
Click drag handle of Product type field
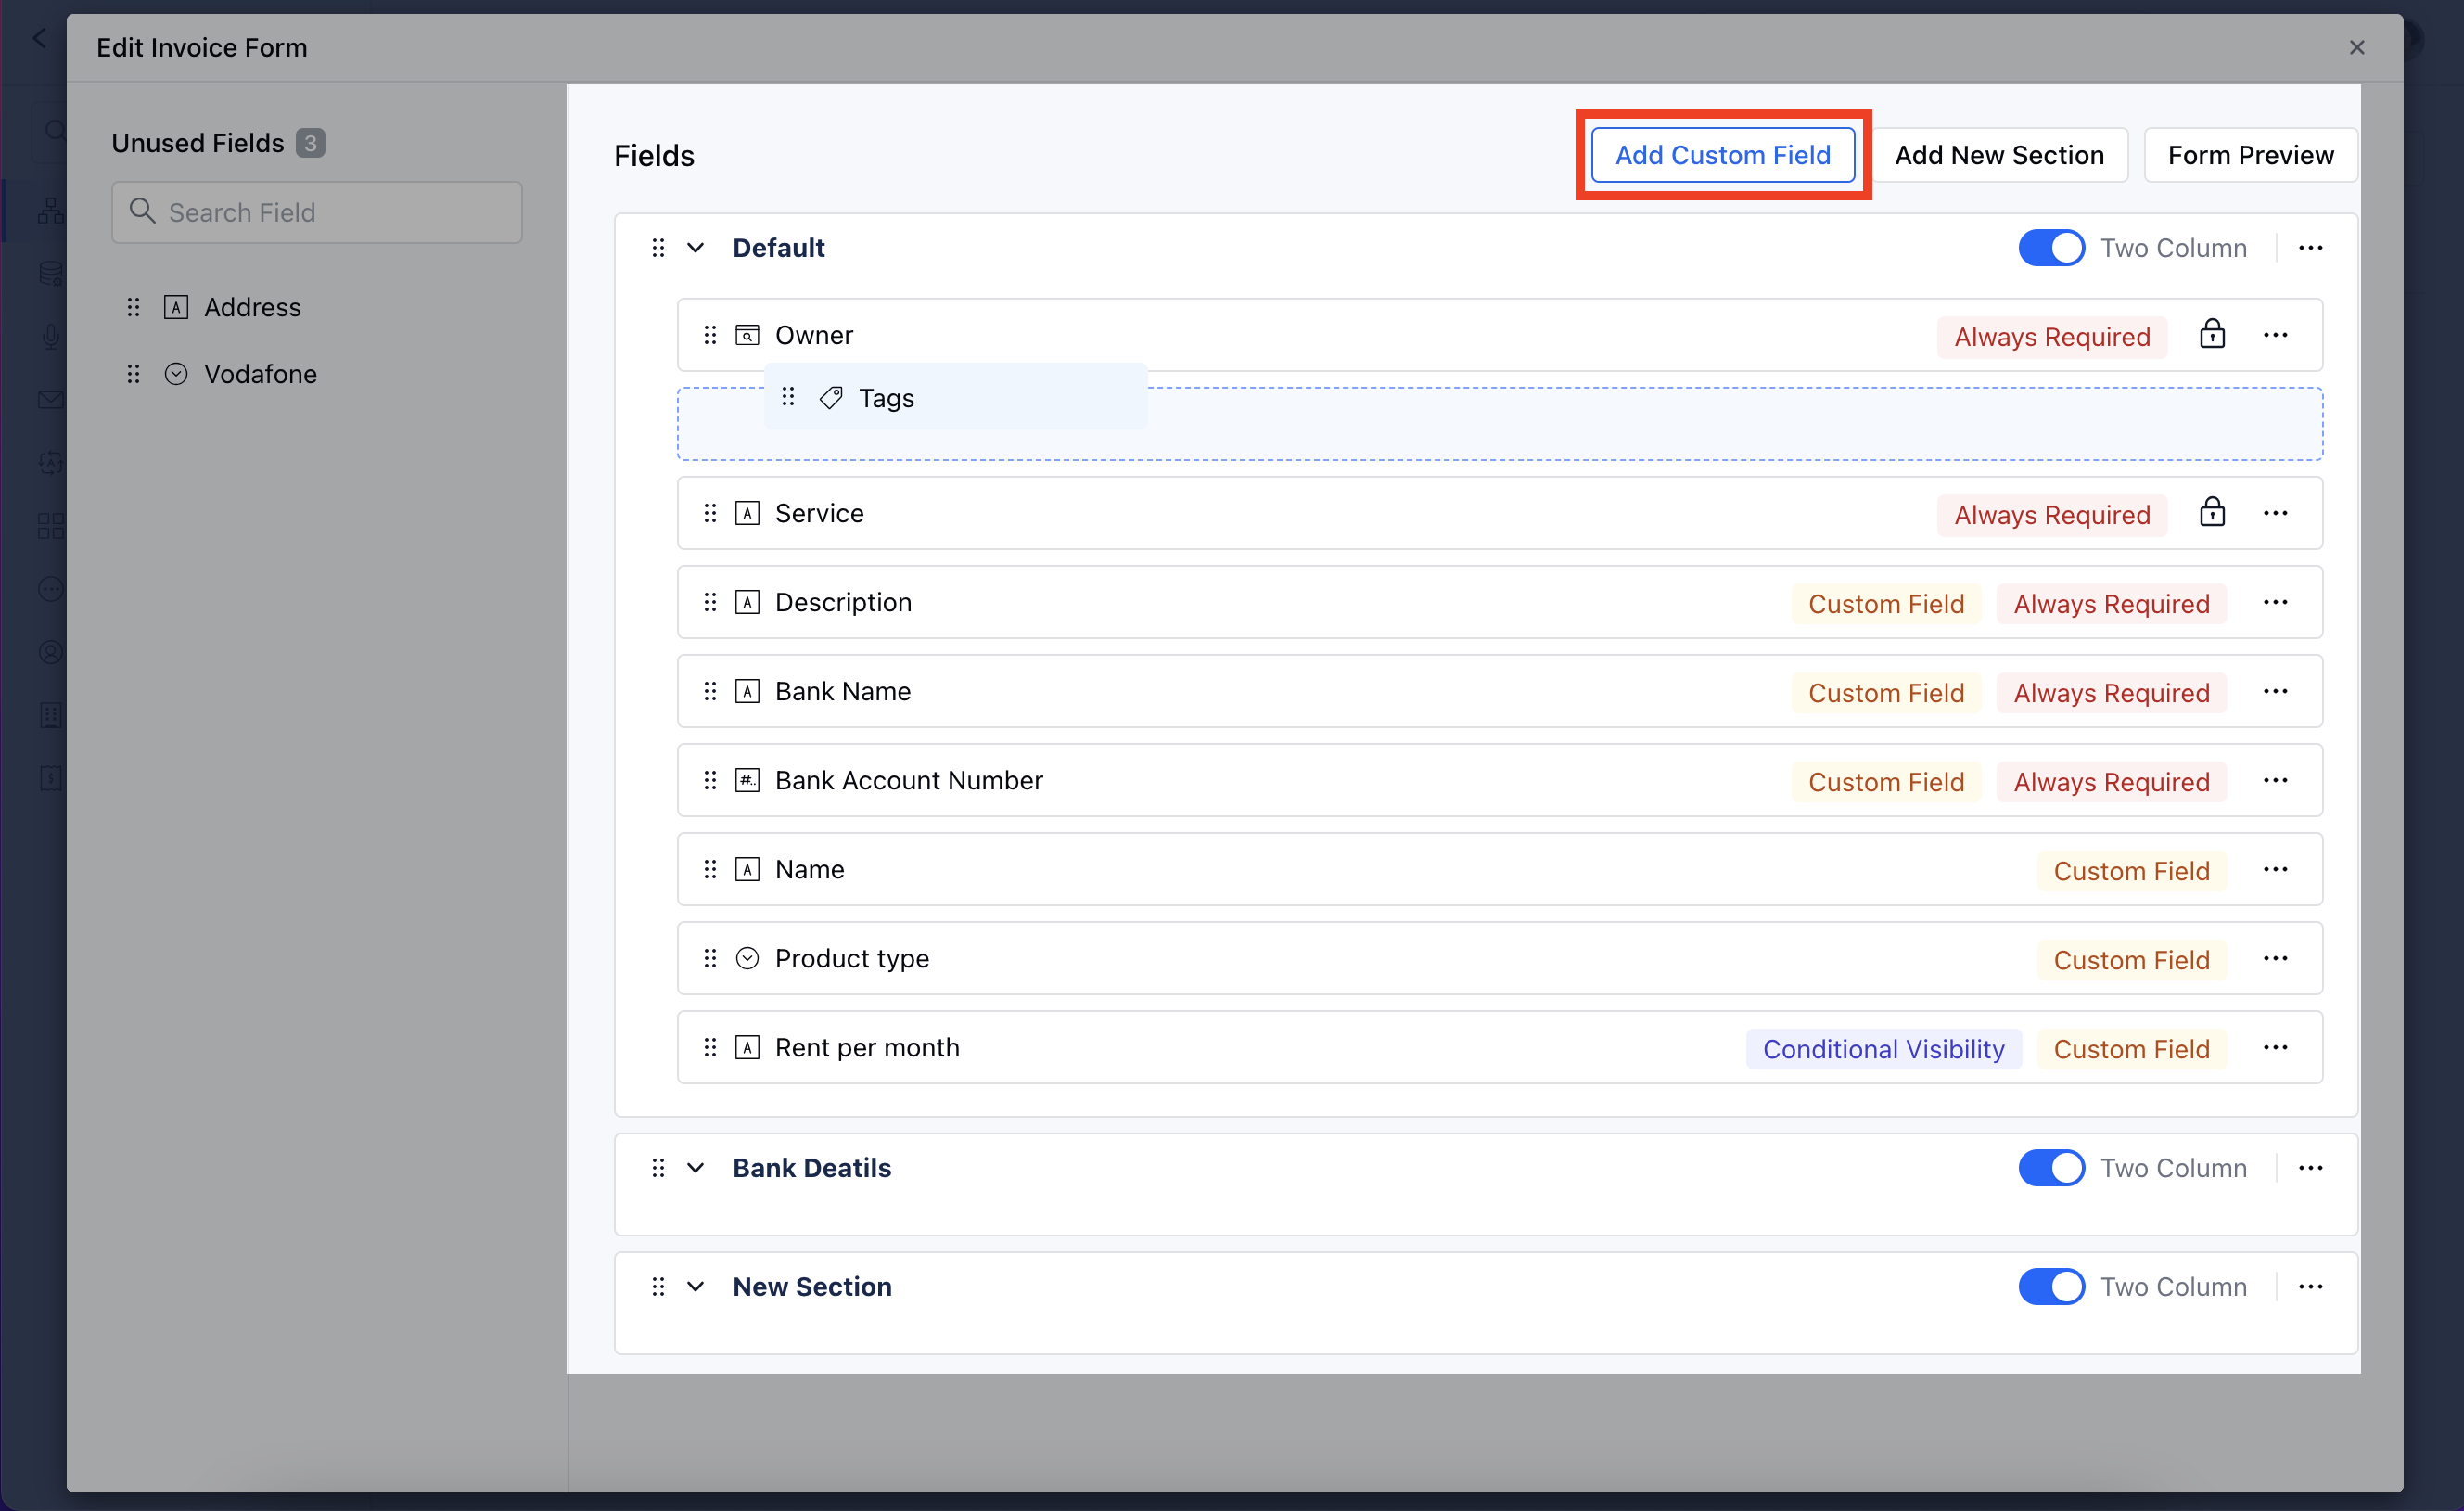[710, 958]
